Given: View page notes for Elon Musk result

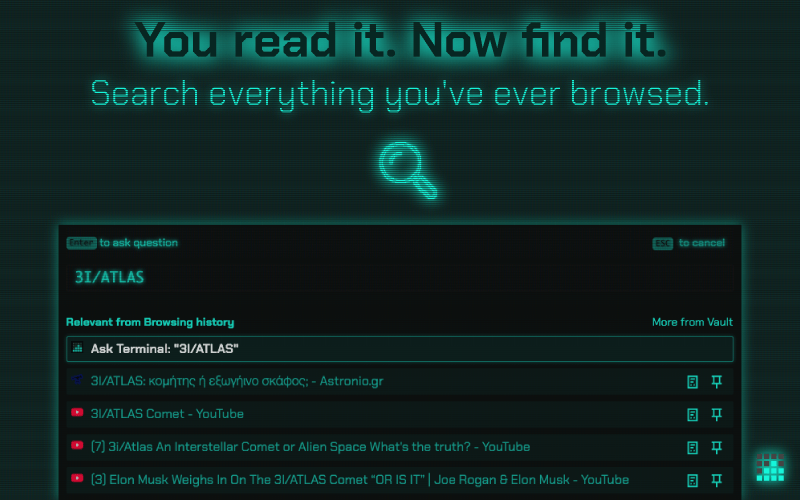Looking at the screenshot, I should (692, 480).
